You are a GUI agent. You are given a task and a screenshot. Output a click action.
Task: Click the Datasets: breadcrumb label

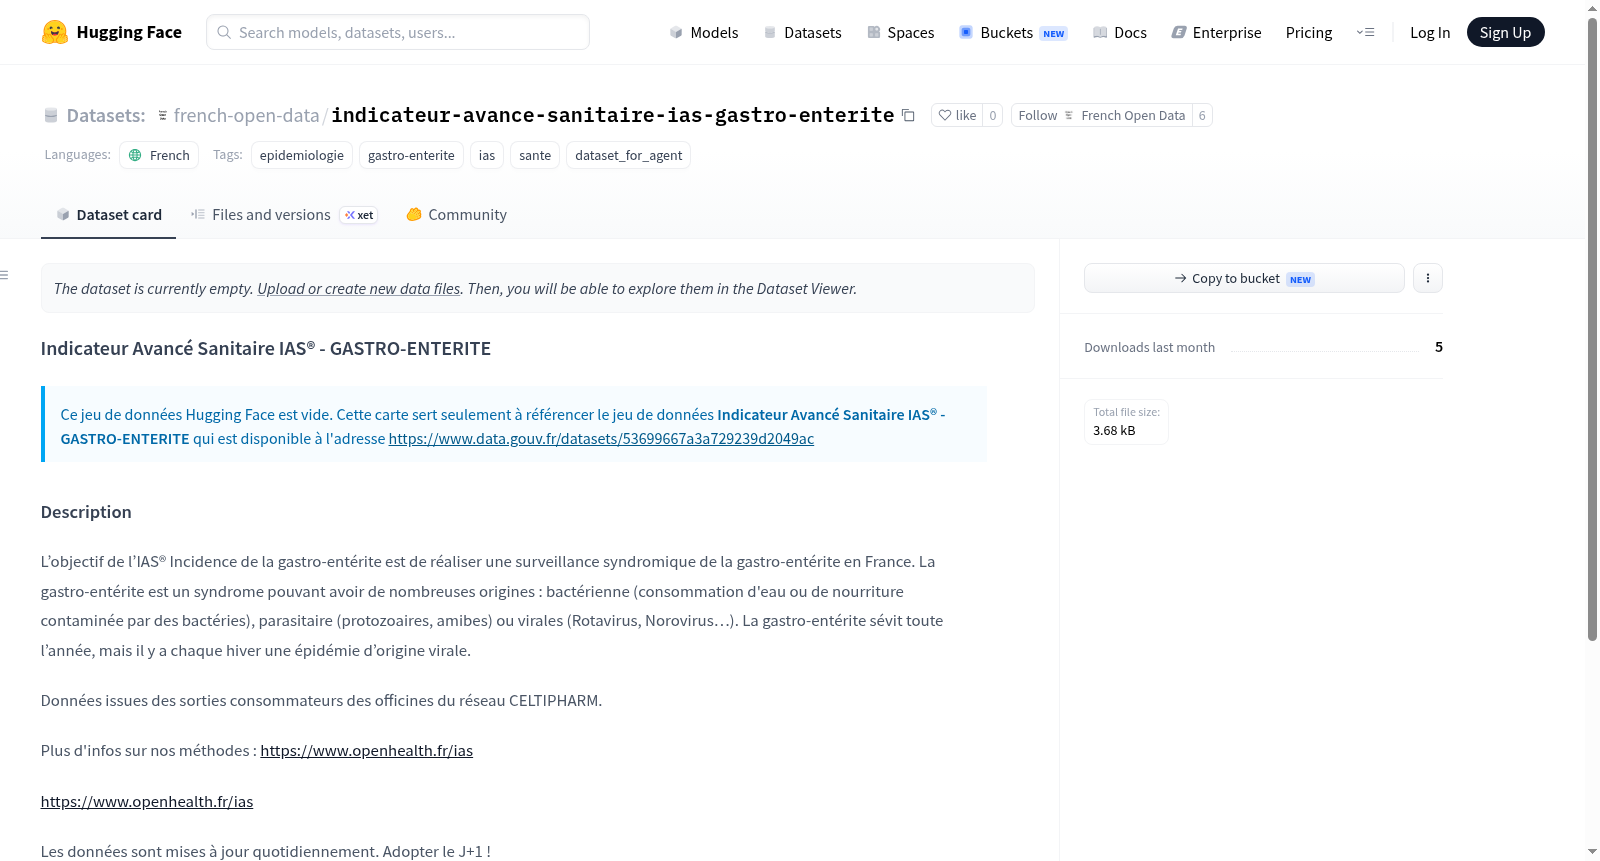pos(106,115)
